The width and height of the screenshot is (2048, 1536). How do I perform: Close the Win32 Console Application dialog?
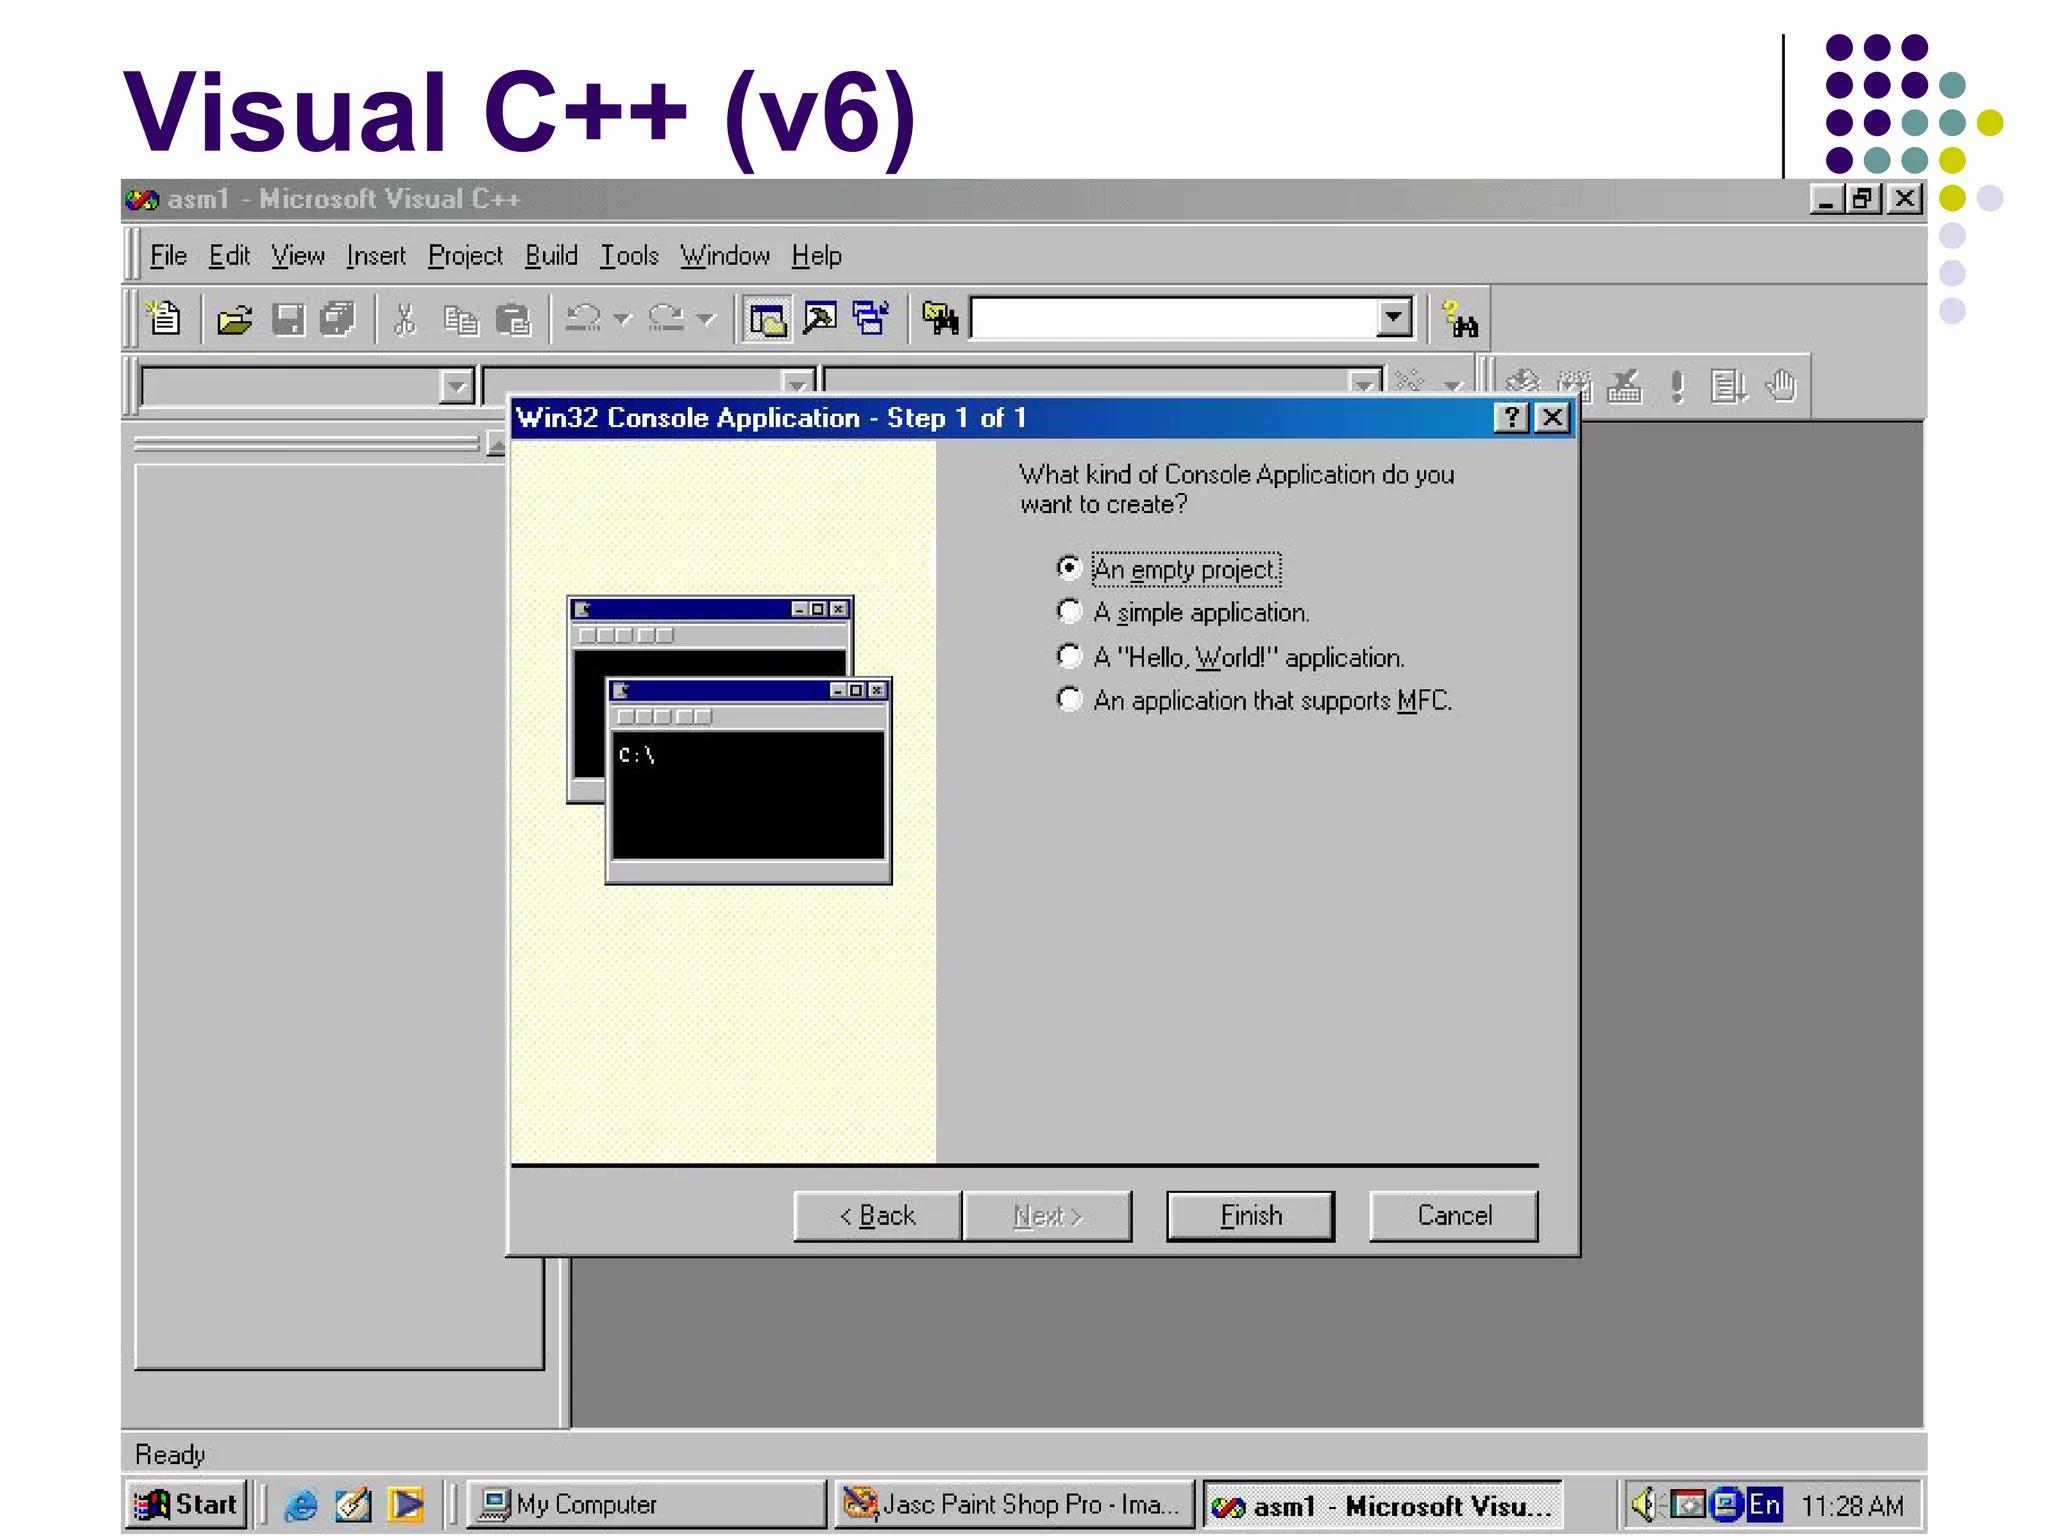[1552, 417]
